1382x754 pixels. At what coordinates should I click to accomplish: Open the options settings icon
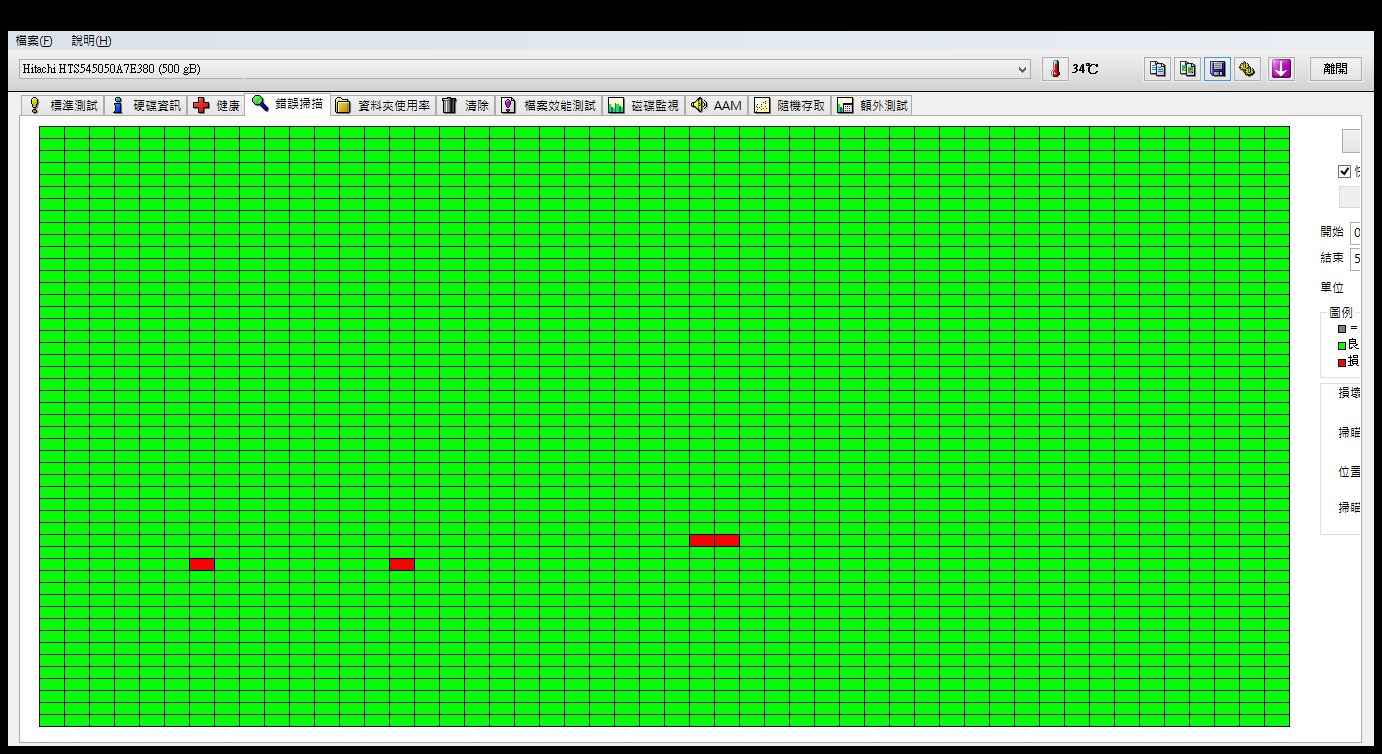click(1247, 69)
